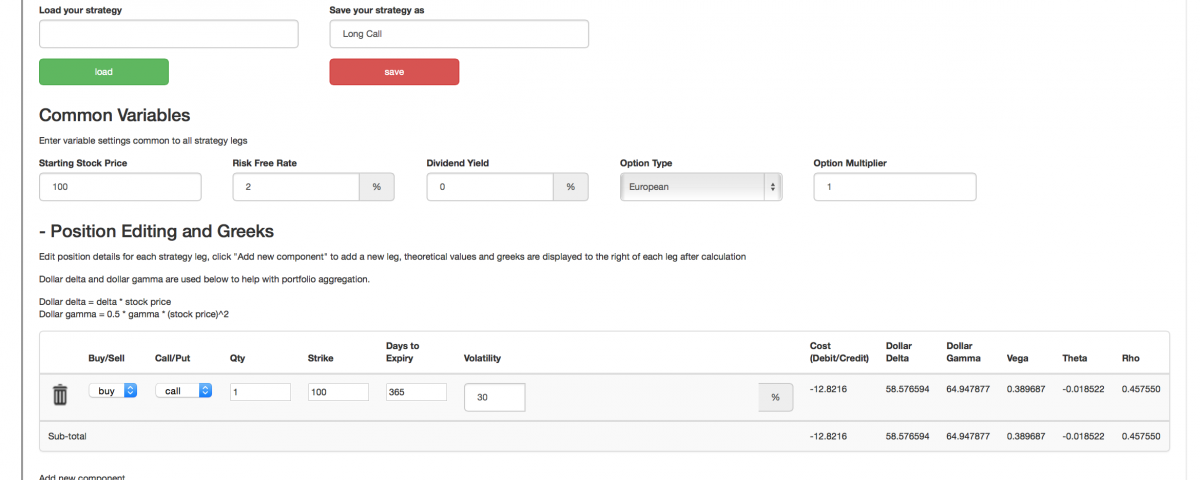Focus the Volatility input box
Image resolution: width=1200 pixels, height=480 pixels.
(494, 397)
